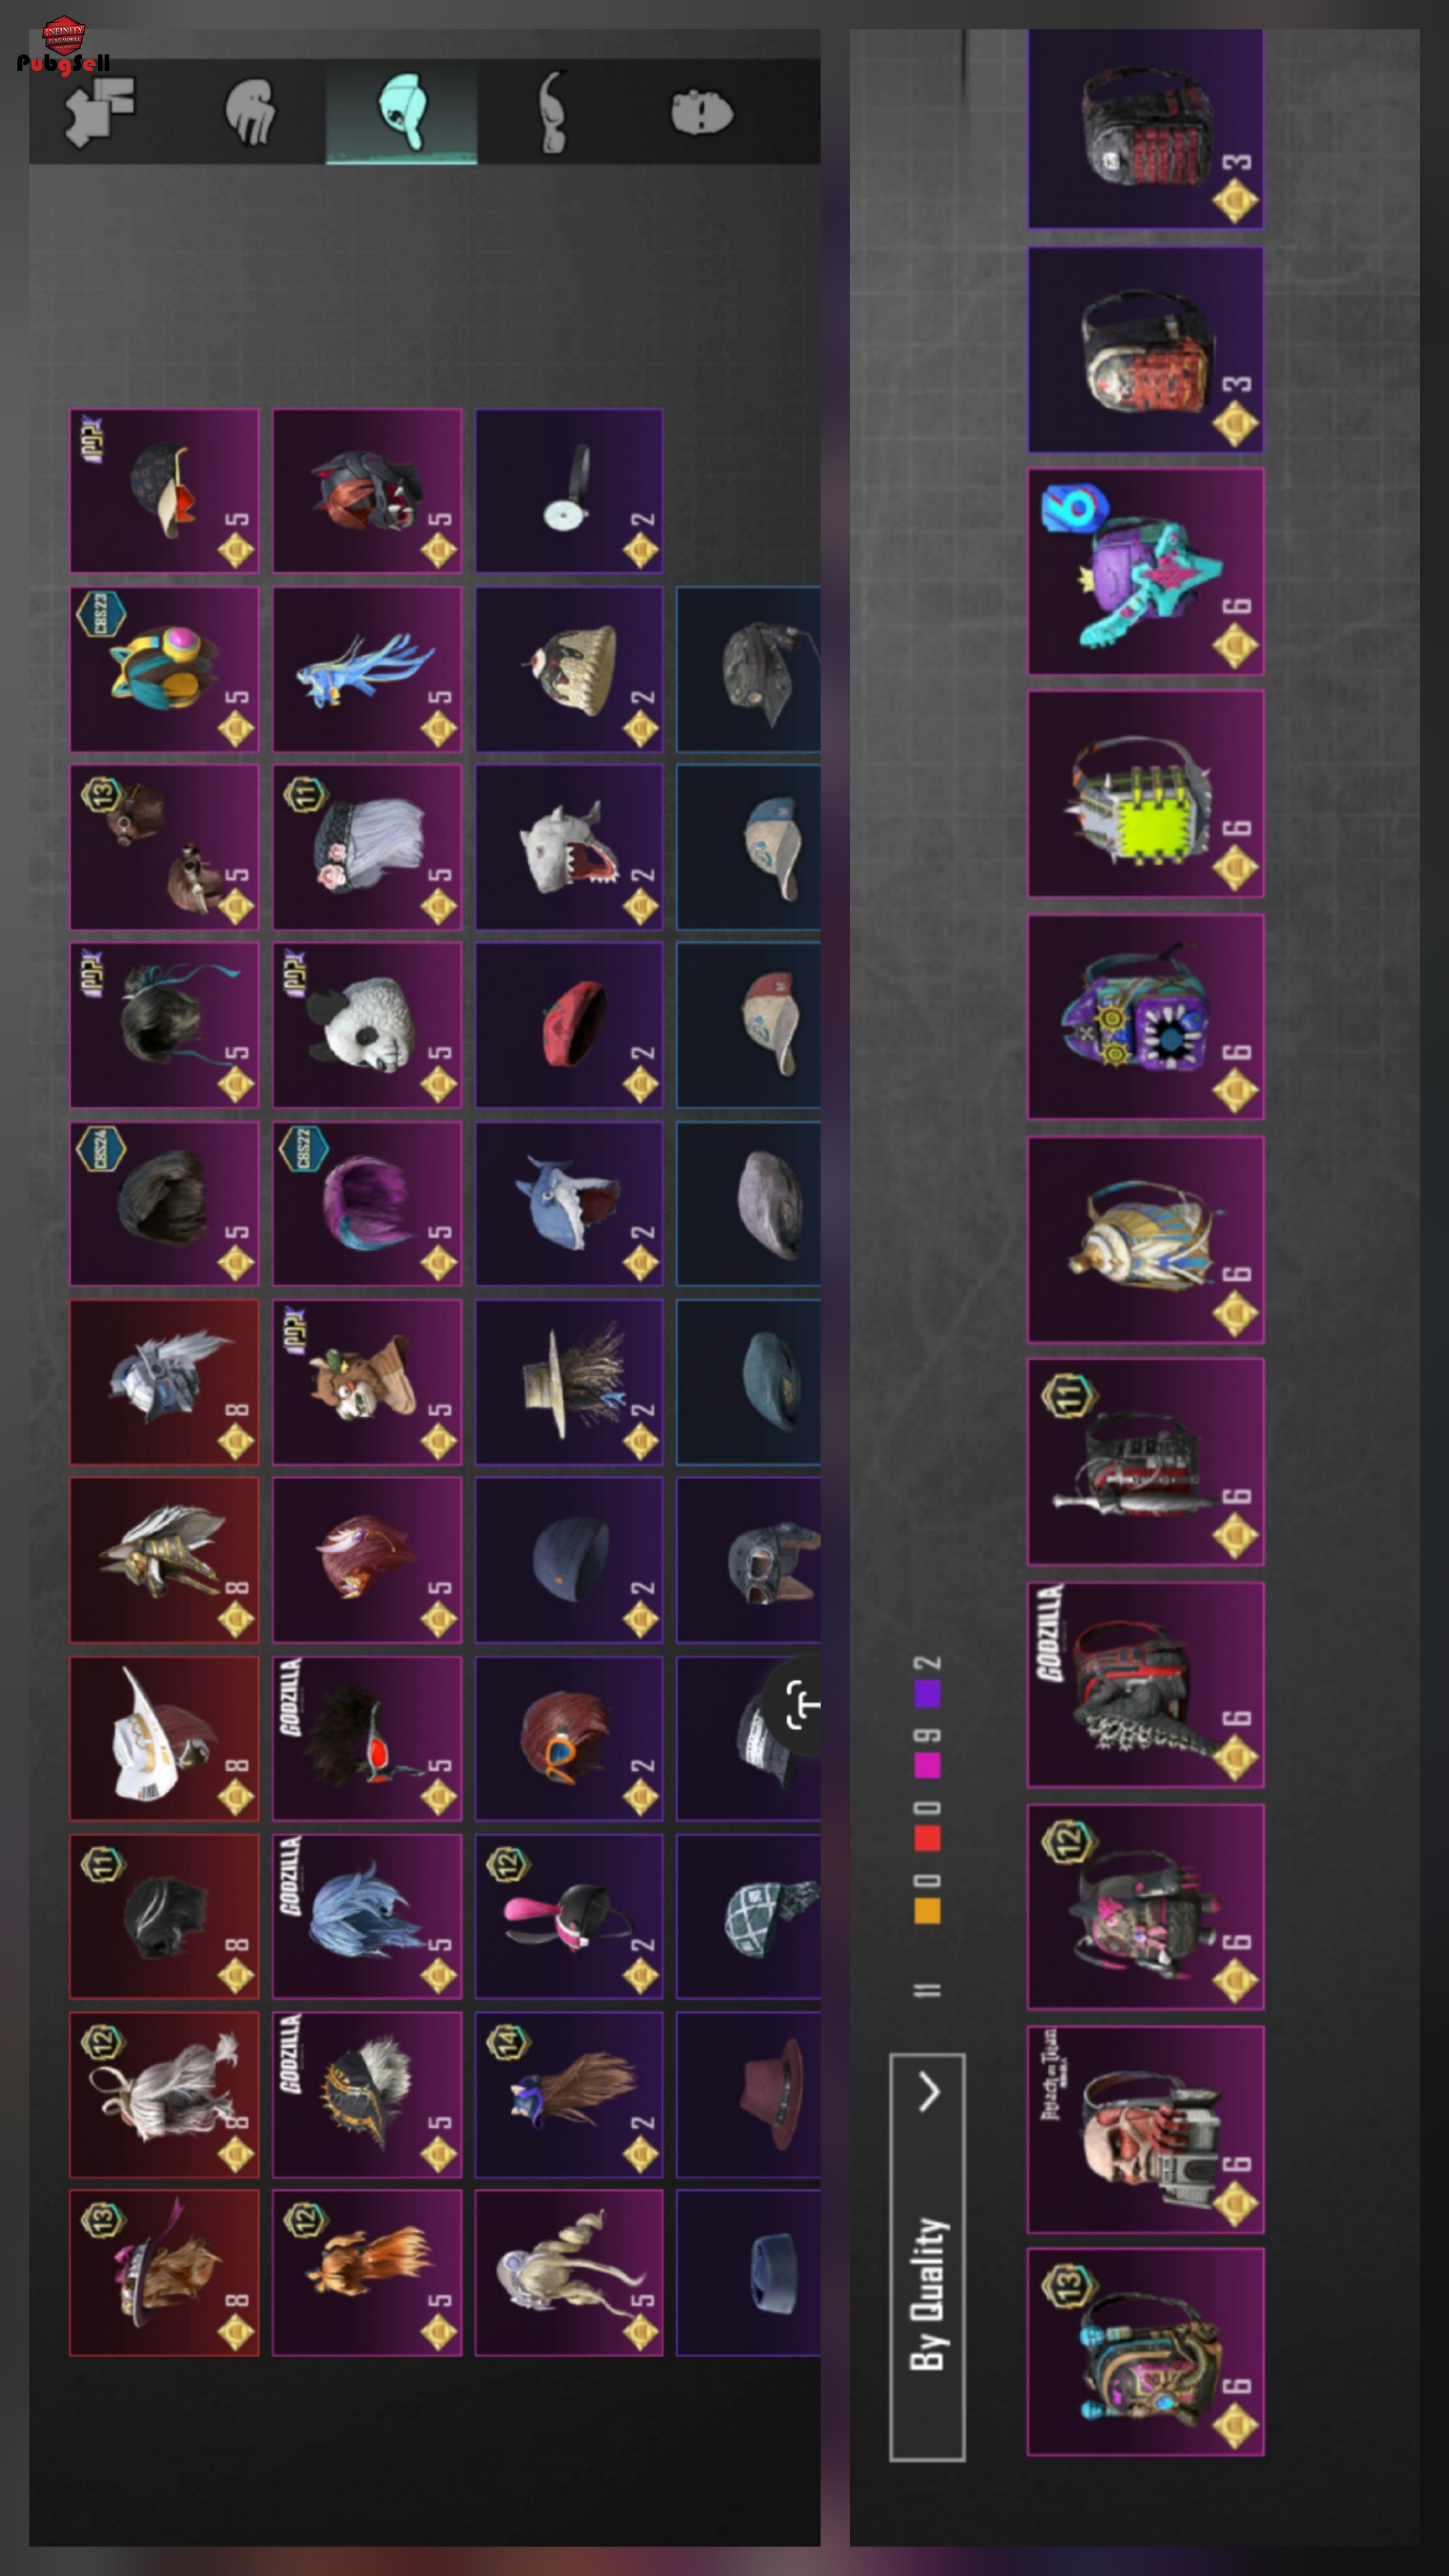Image resolution: width=1449 pixels, height=2576 pixels.
Task: Select the shark head hat item
Action: [x=569, y=1203]
